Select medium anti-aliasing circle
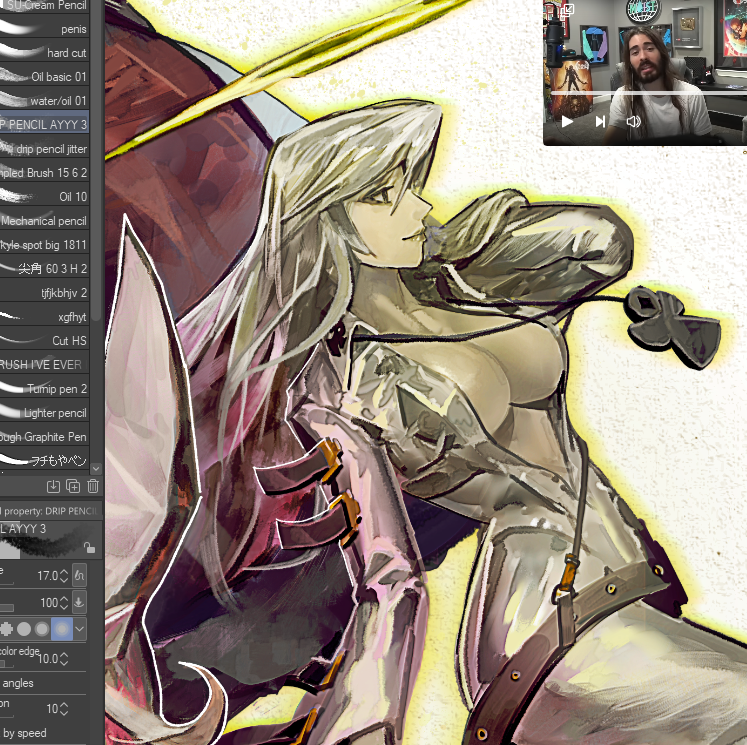The width and height of the screenshot is (747, 745). tap(42, 629)
